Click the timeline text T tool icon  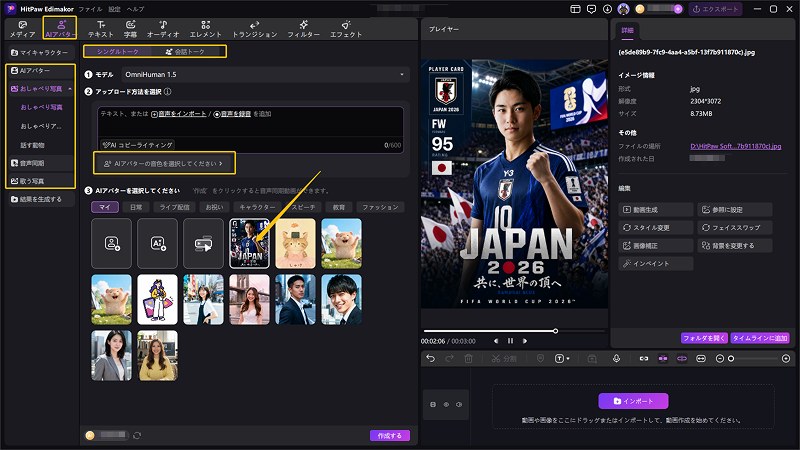pos(559,359)
